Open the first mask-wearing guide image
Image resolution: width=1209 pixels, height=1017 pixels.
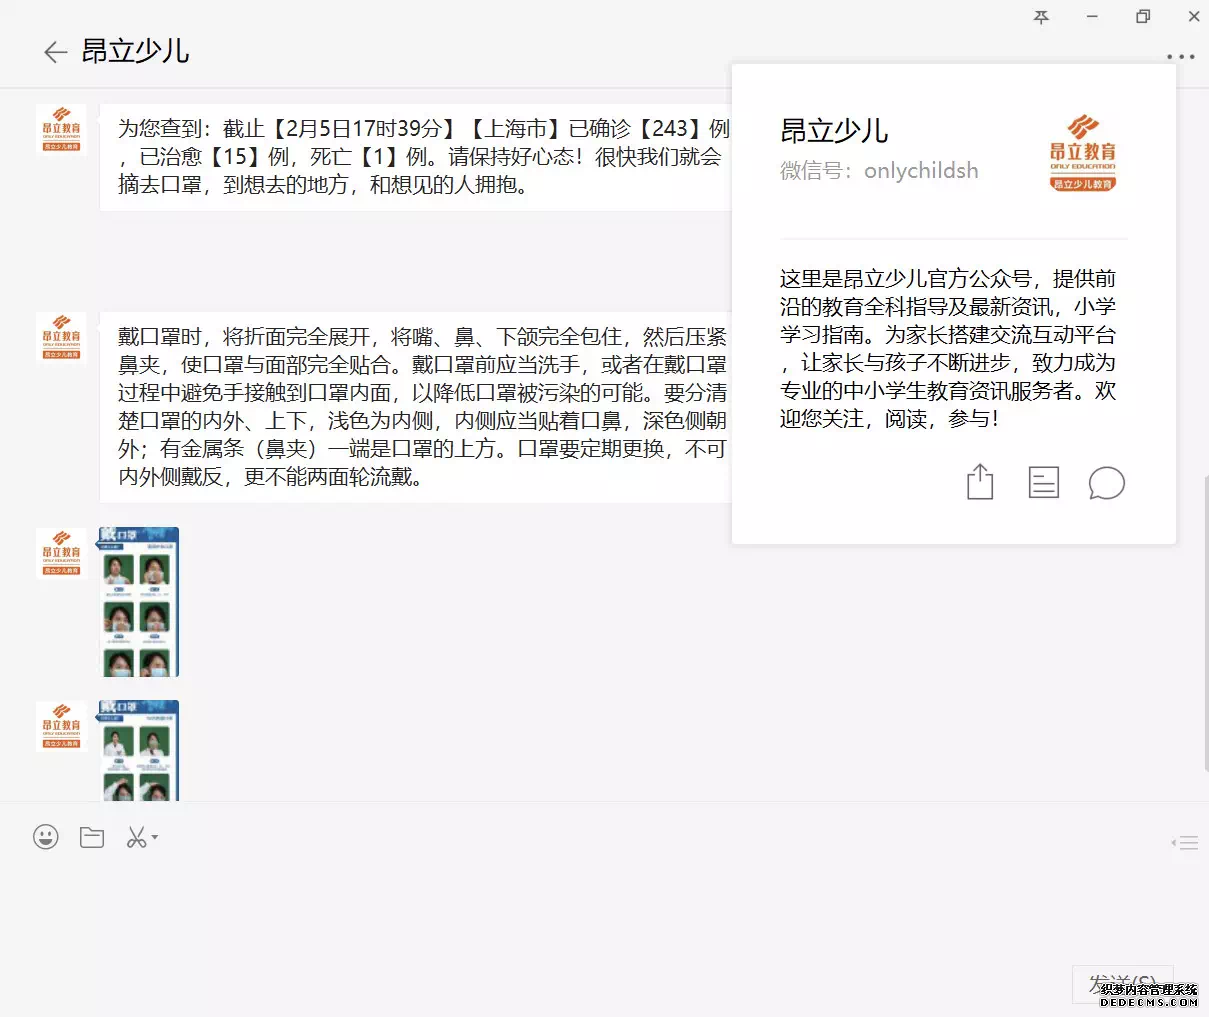click(139, 602)
